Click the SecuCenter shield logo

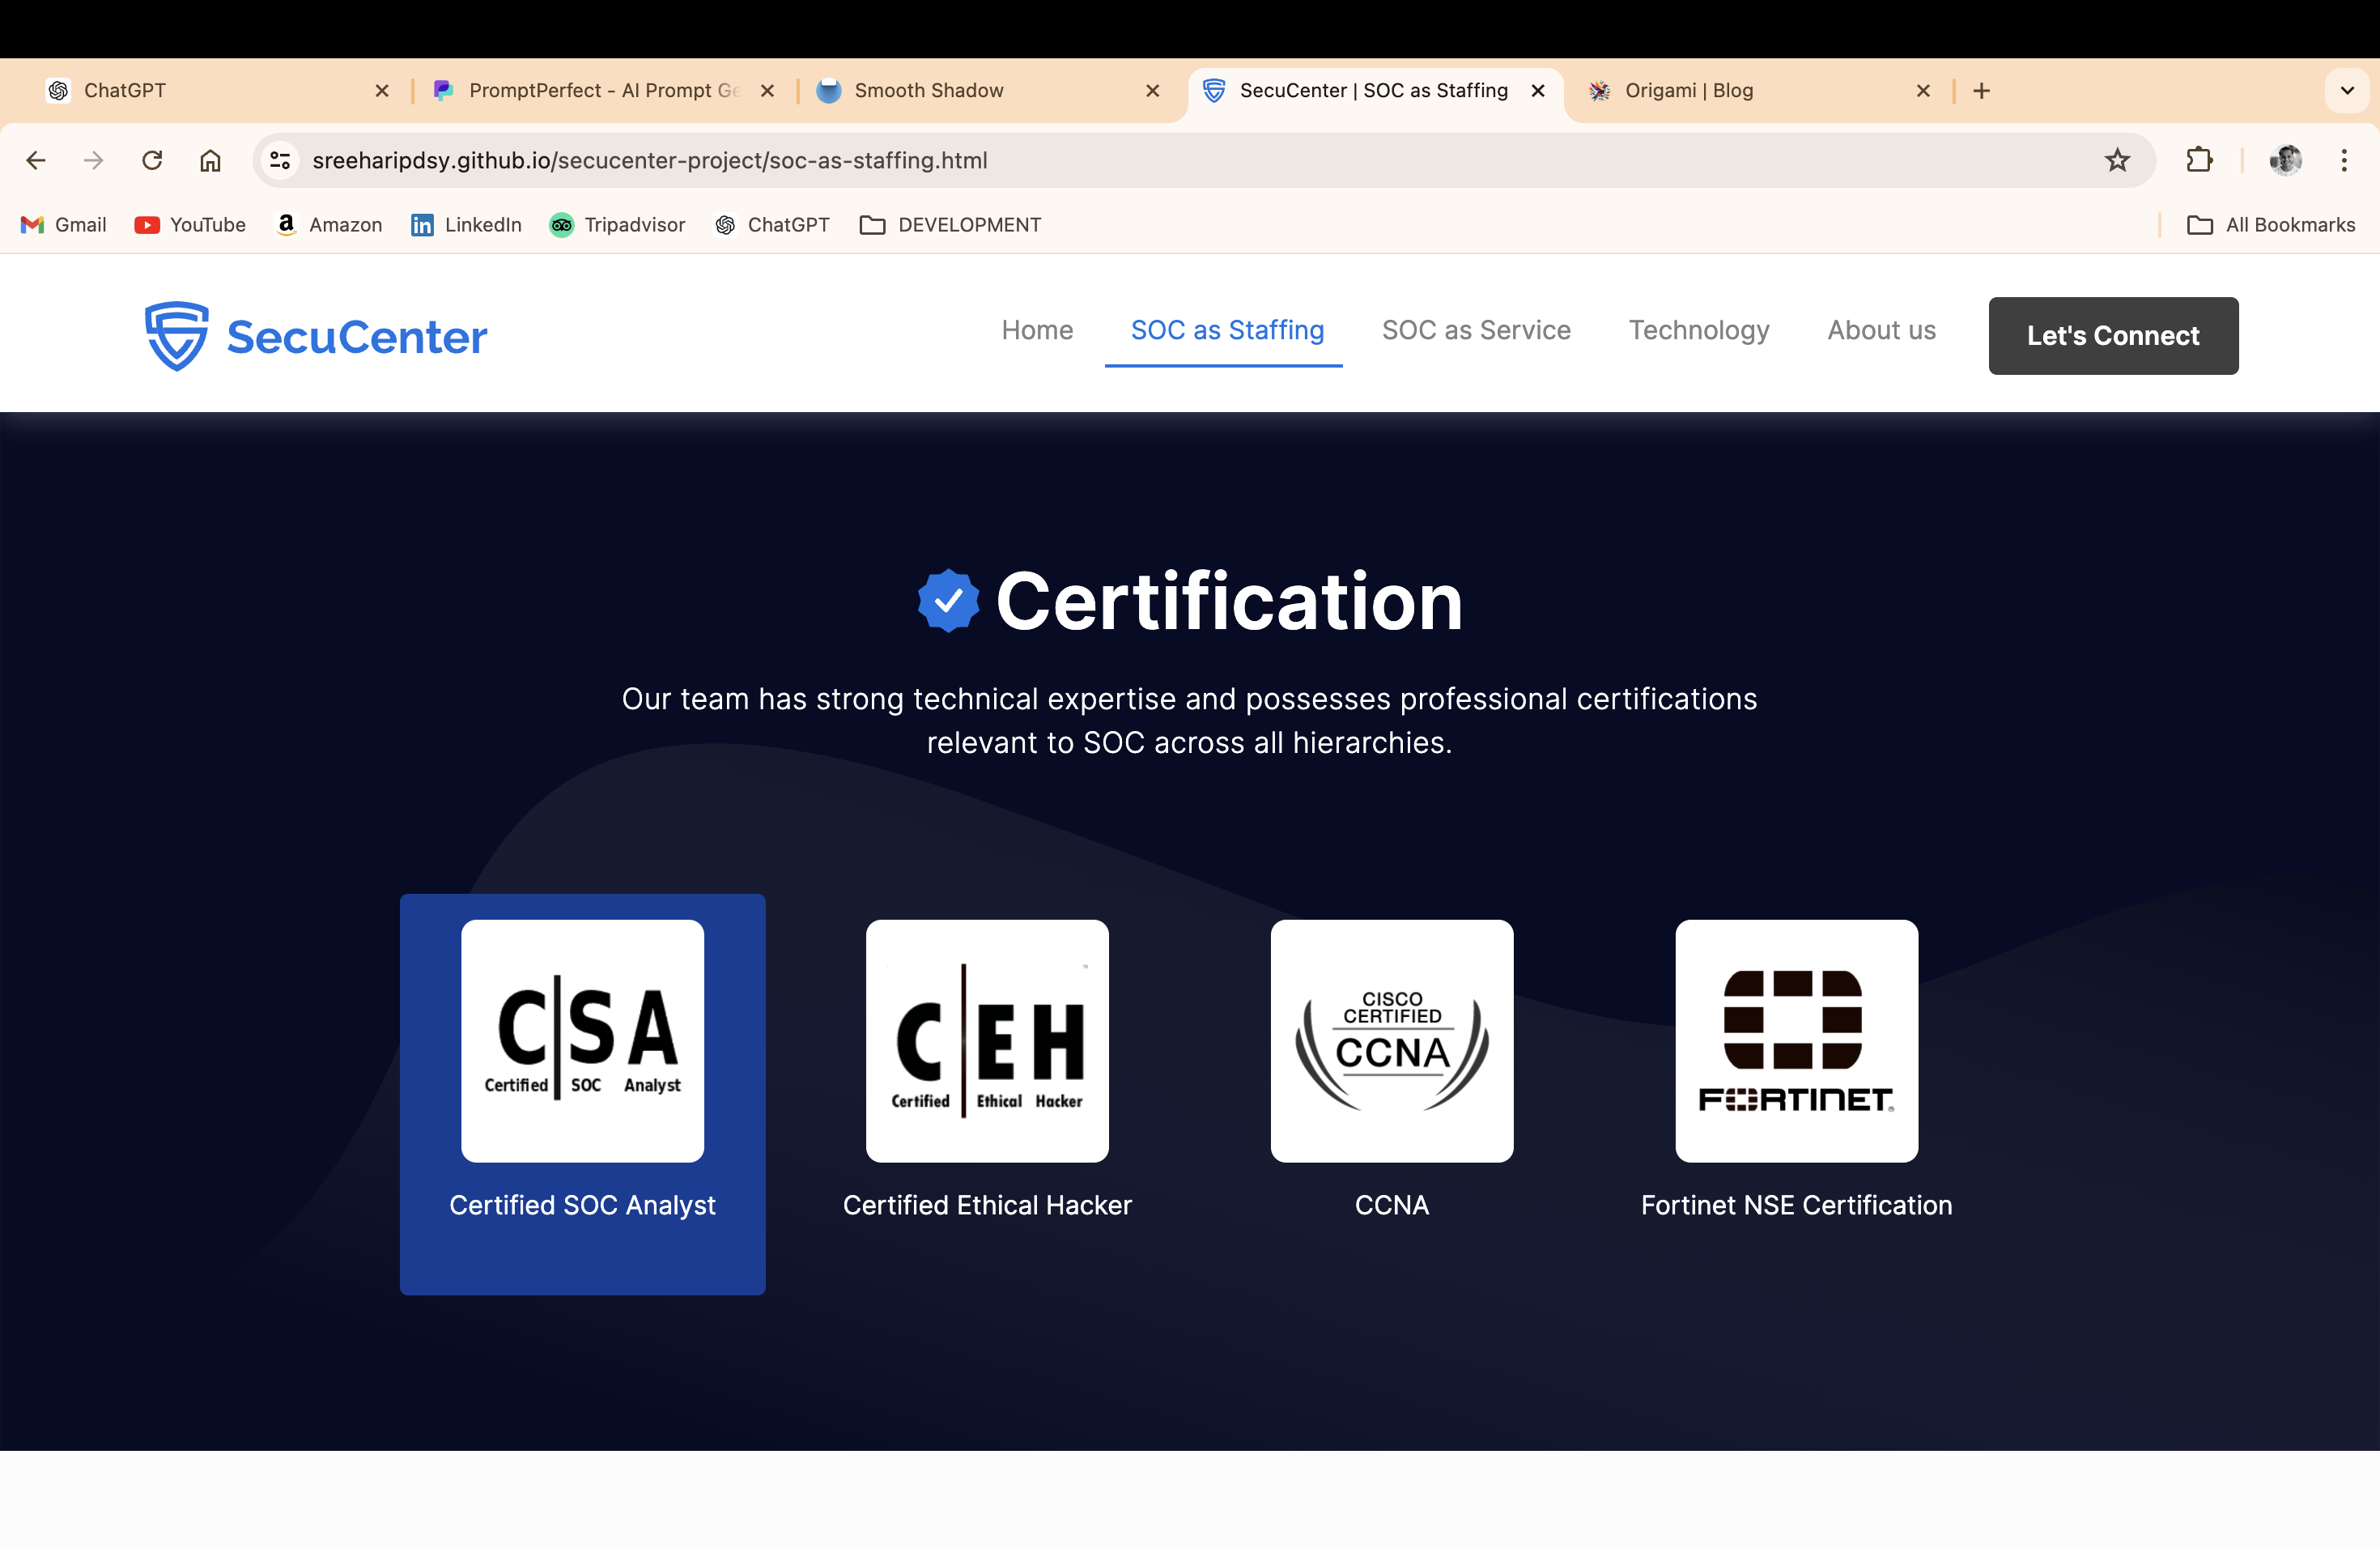tap(177, 336)
